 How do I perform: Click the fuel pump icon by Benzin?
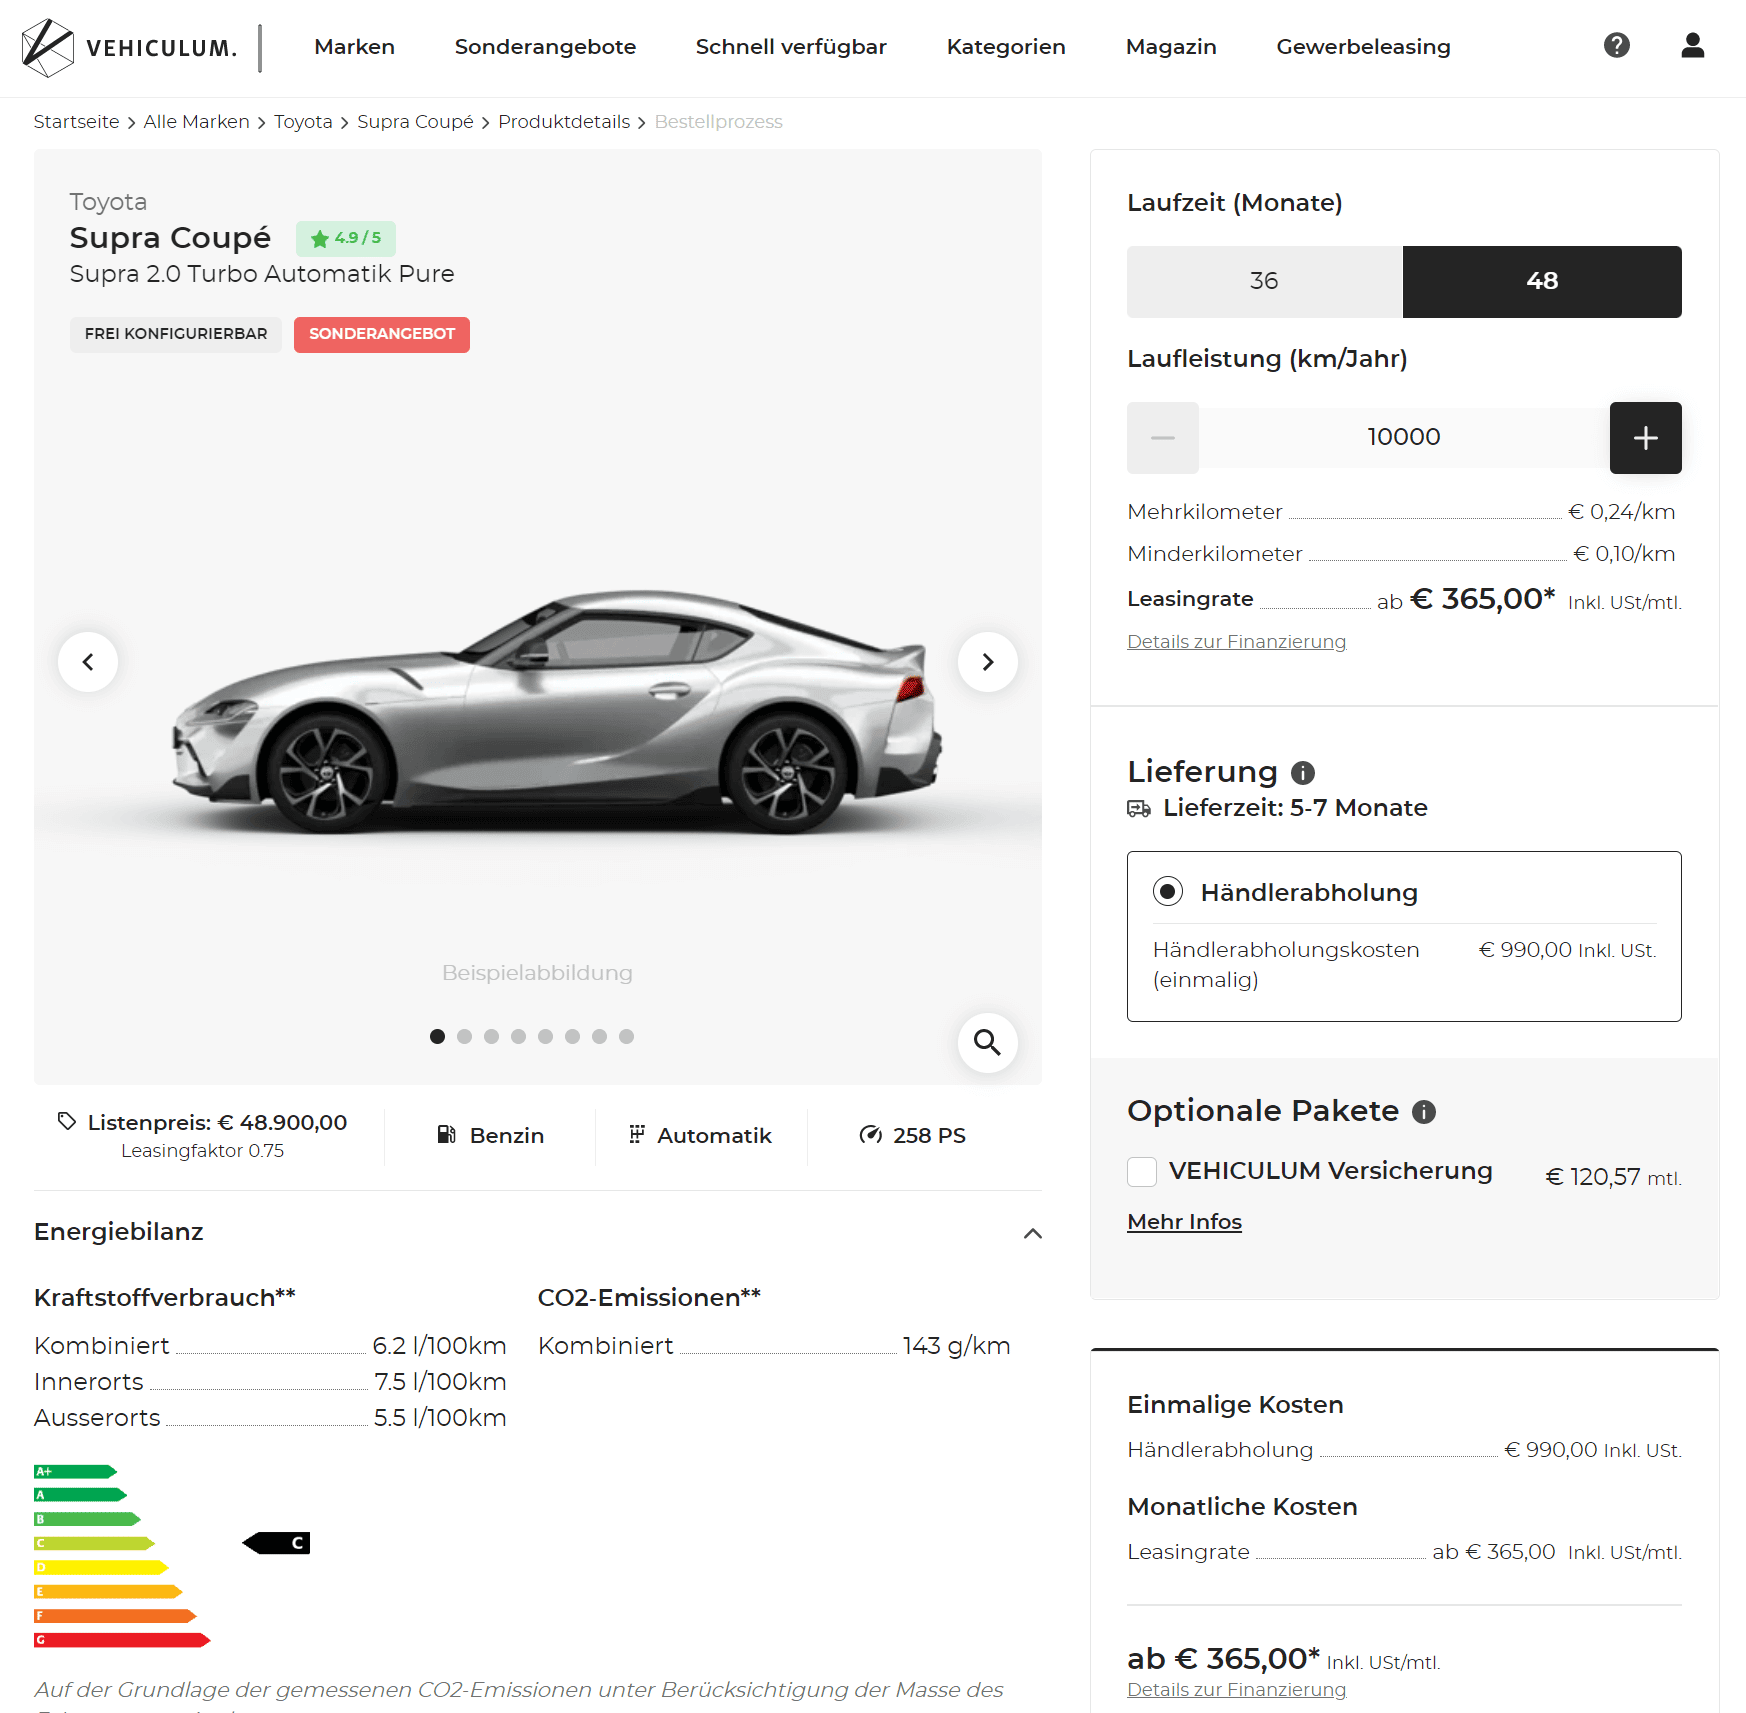pos(447,1135)
